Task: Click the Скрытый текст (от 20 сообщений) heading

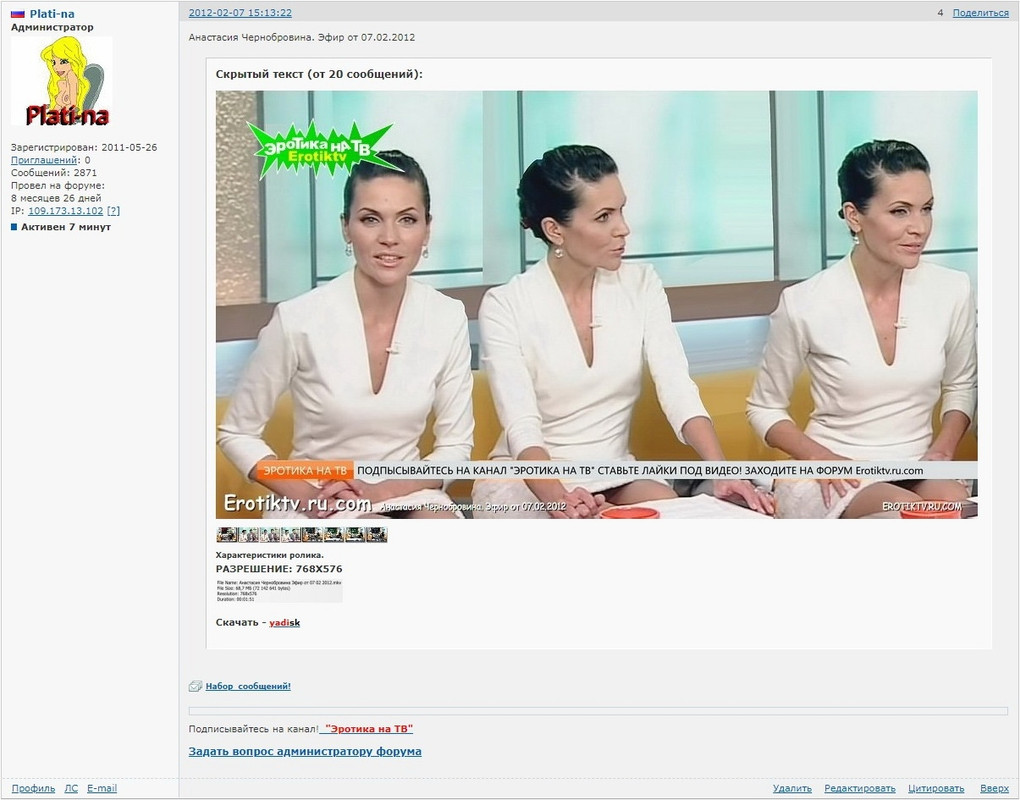Action: point(319,74)
